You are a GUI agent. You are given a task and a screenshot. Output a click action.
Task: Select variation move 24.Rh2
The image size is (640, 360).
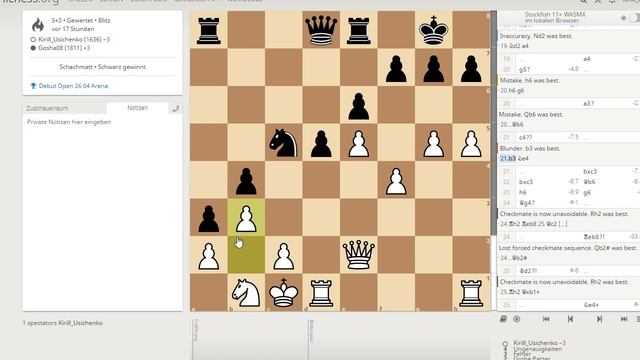(x=510, y=224)
